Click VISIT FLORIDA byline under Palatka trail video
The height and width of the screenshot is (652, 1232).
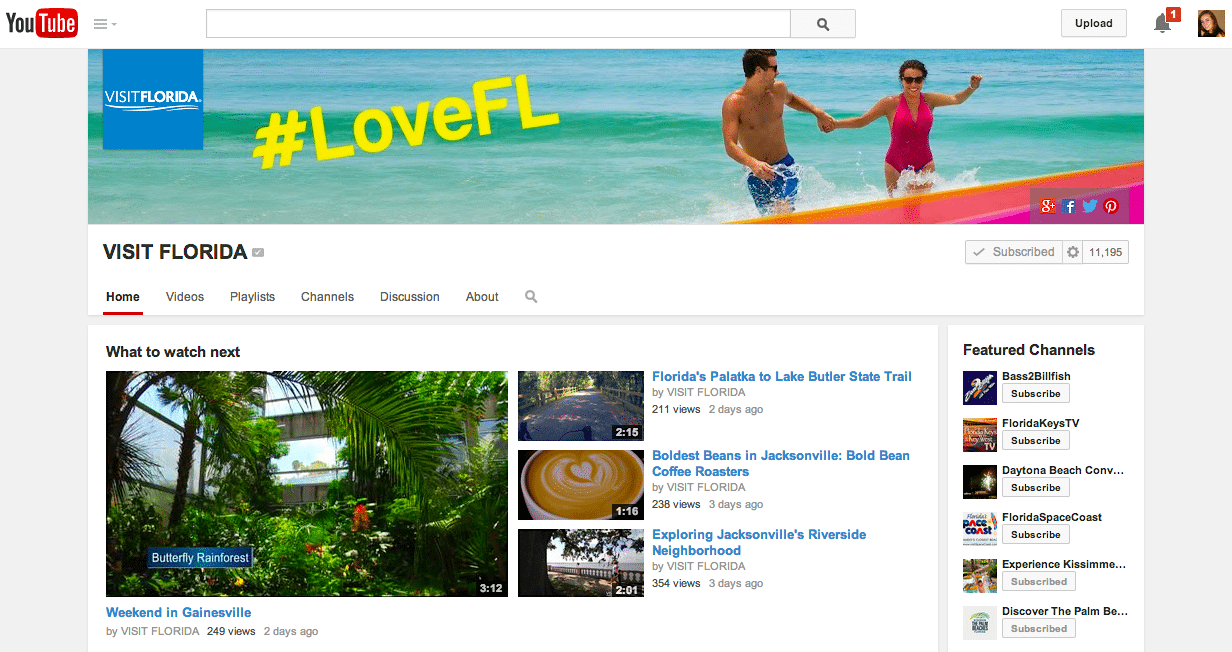pos(706,393)
